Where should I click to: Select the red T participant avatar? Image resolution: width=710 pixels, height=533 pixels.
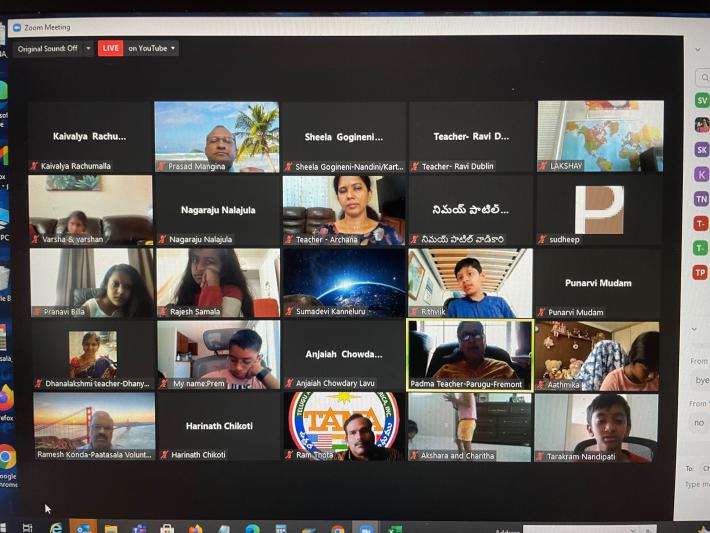[x=700, y=223]
